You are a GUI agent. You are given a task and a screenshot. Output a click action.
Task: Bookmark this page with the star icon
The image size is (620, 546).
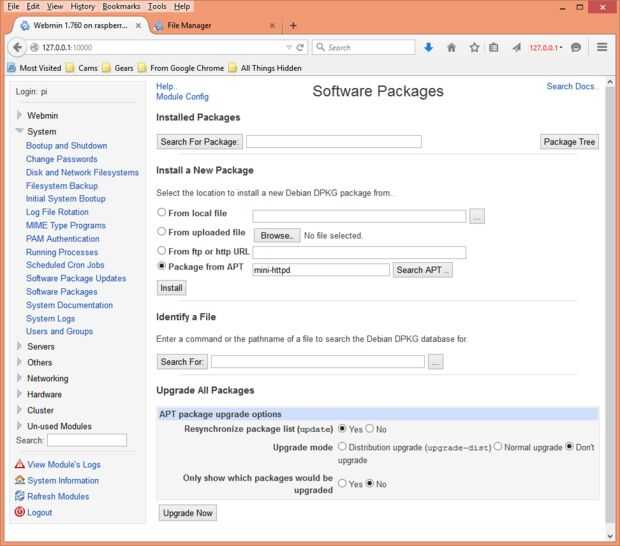(474, 47)
